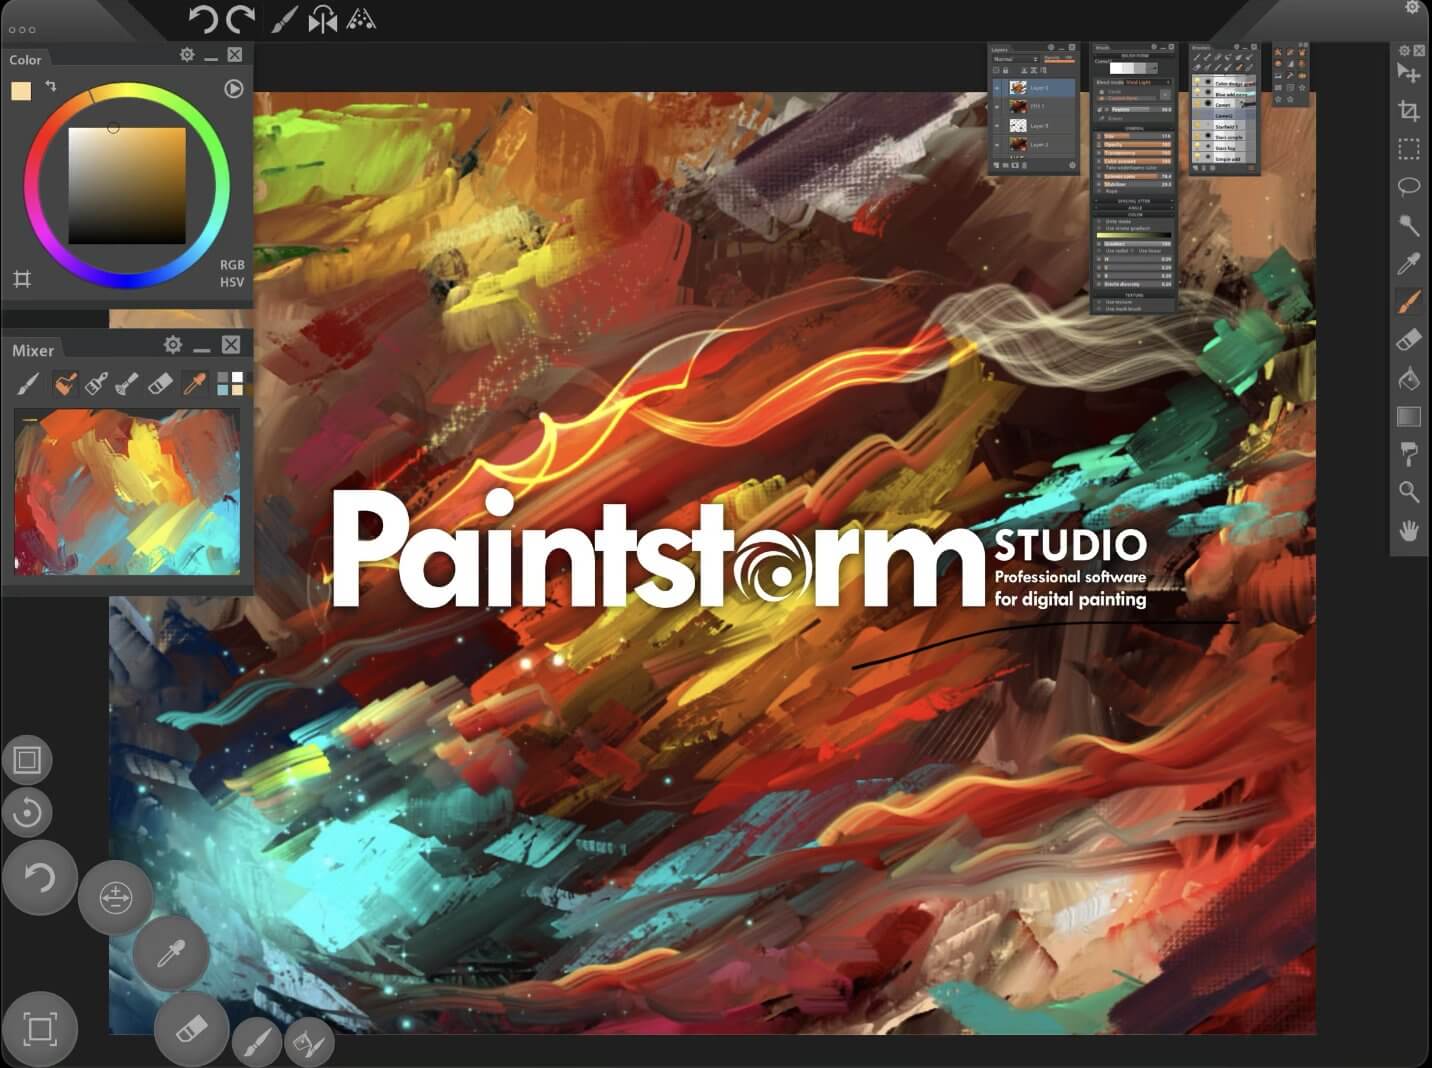Enable the Use texture checkbox
The image size is (1432, 1068).
1099,302
